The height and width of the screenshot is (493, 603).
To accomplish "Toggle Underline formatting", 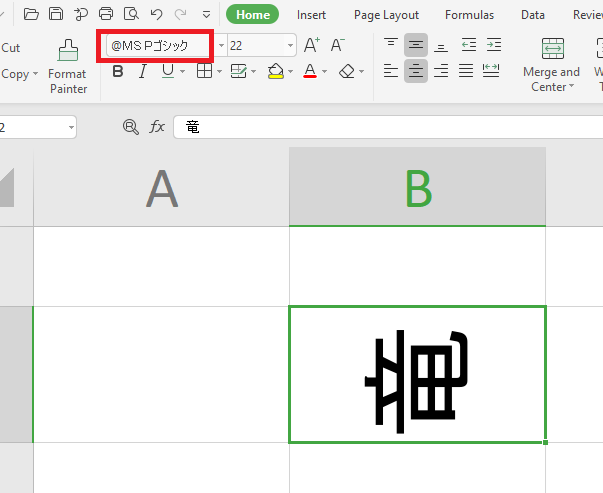I will [x=167, y=71].
